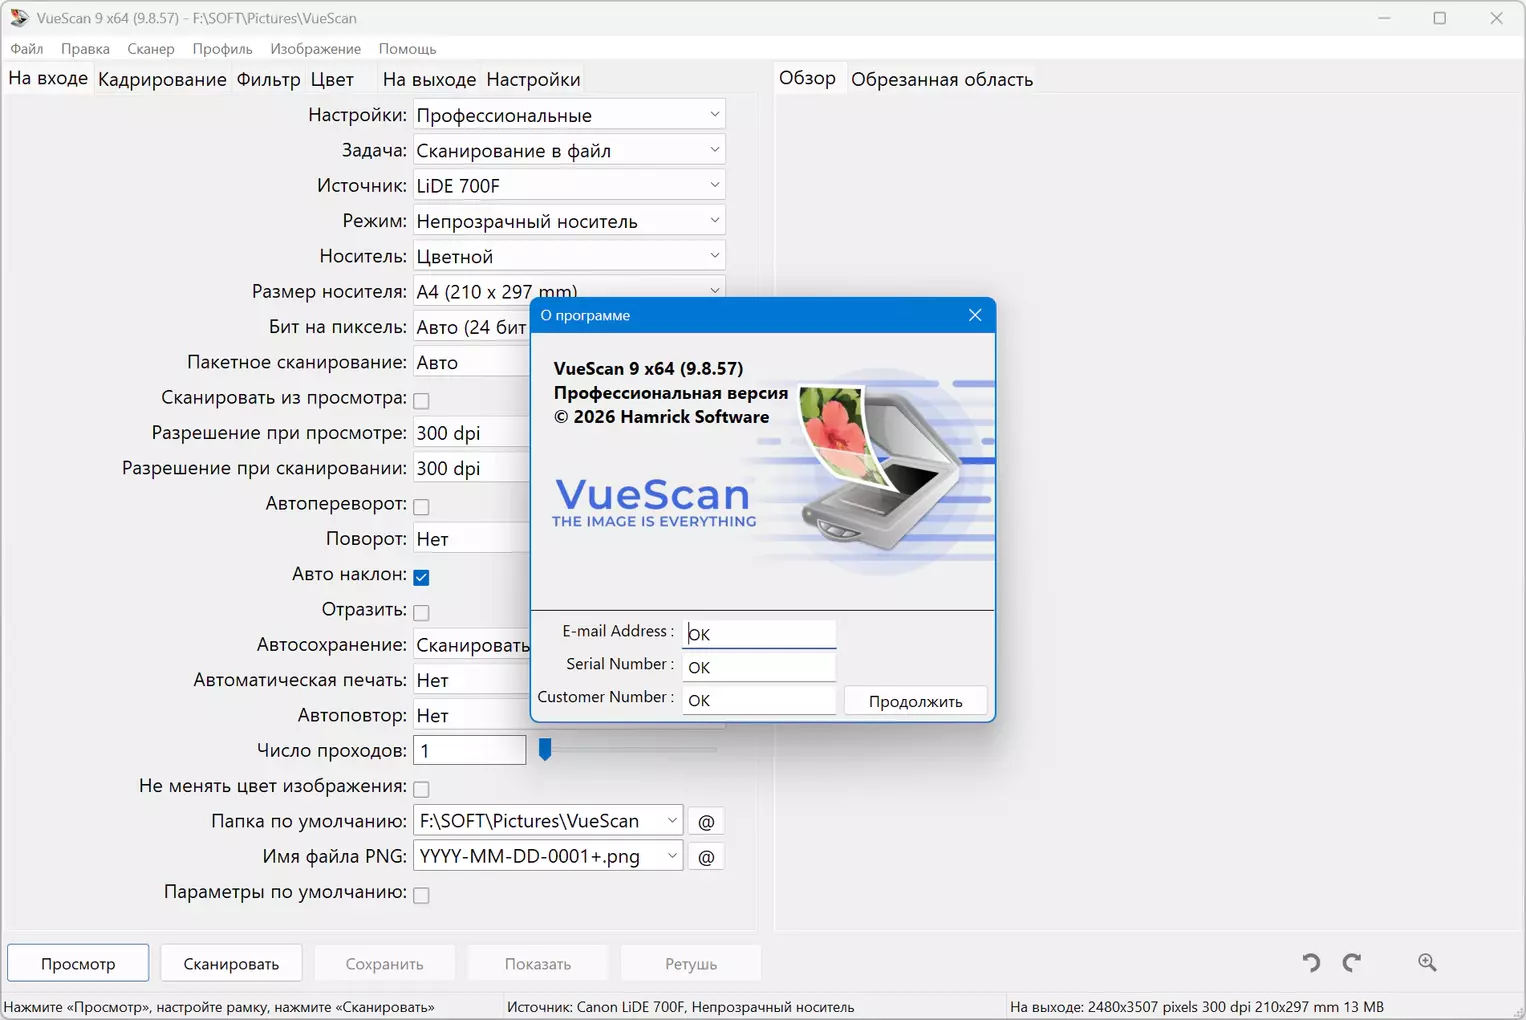Image resolution: width=1526 pixels, height=1020 pixels.
Task: Click the @ button next to PNG file name
Action: [706, 857]
